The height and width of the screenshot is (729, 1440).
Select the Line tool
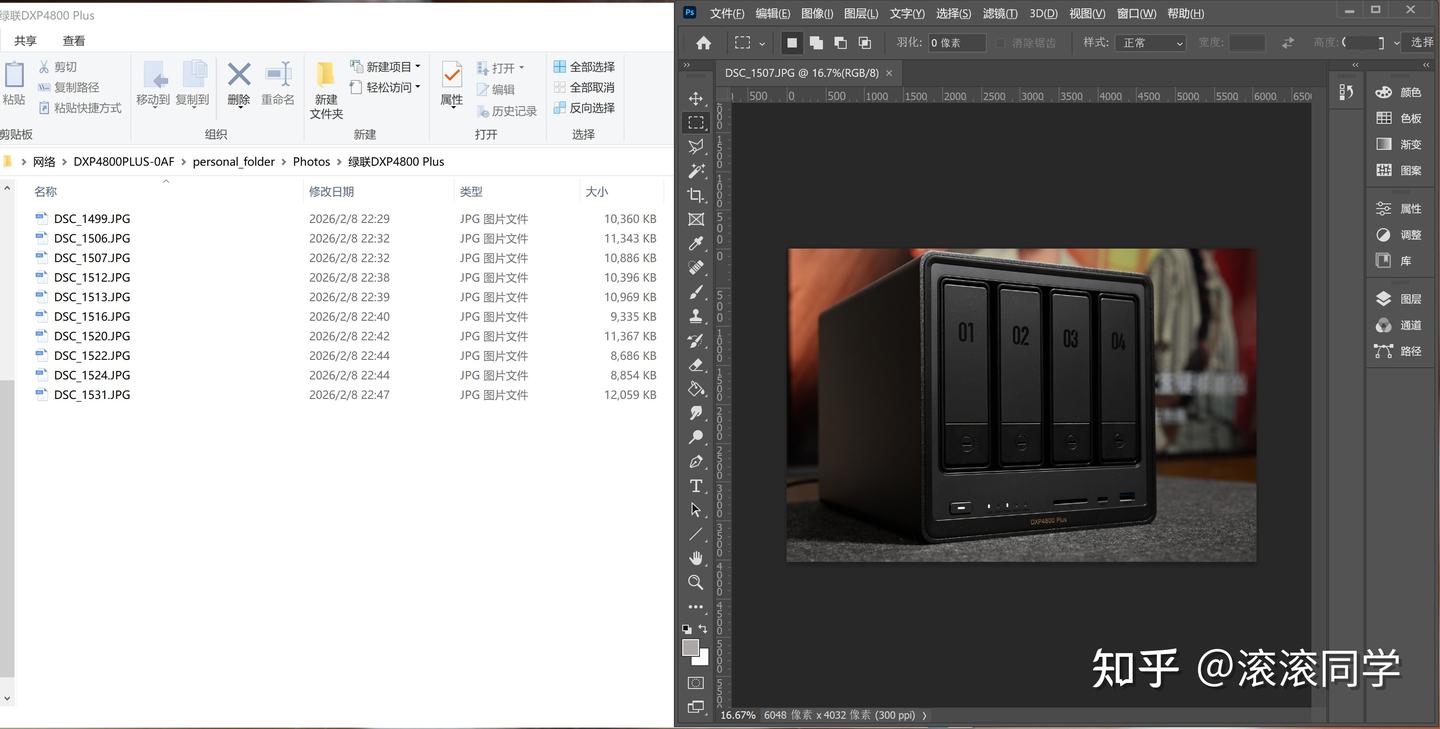click(696, 535)
